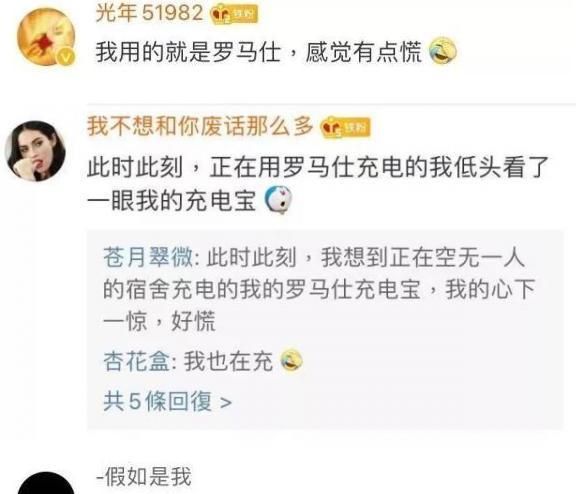
Task: Click the chevron after 共5條回復
Action: [x=226, y=402]
